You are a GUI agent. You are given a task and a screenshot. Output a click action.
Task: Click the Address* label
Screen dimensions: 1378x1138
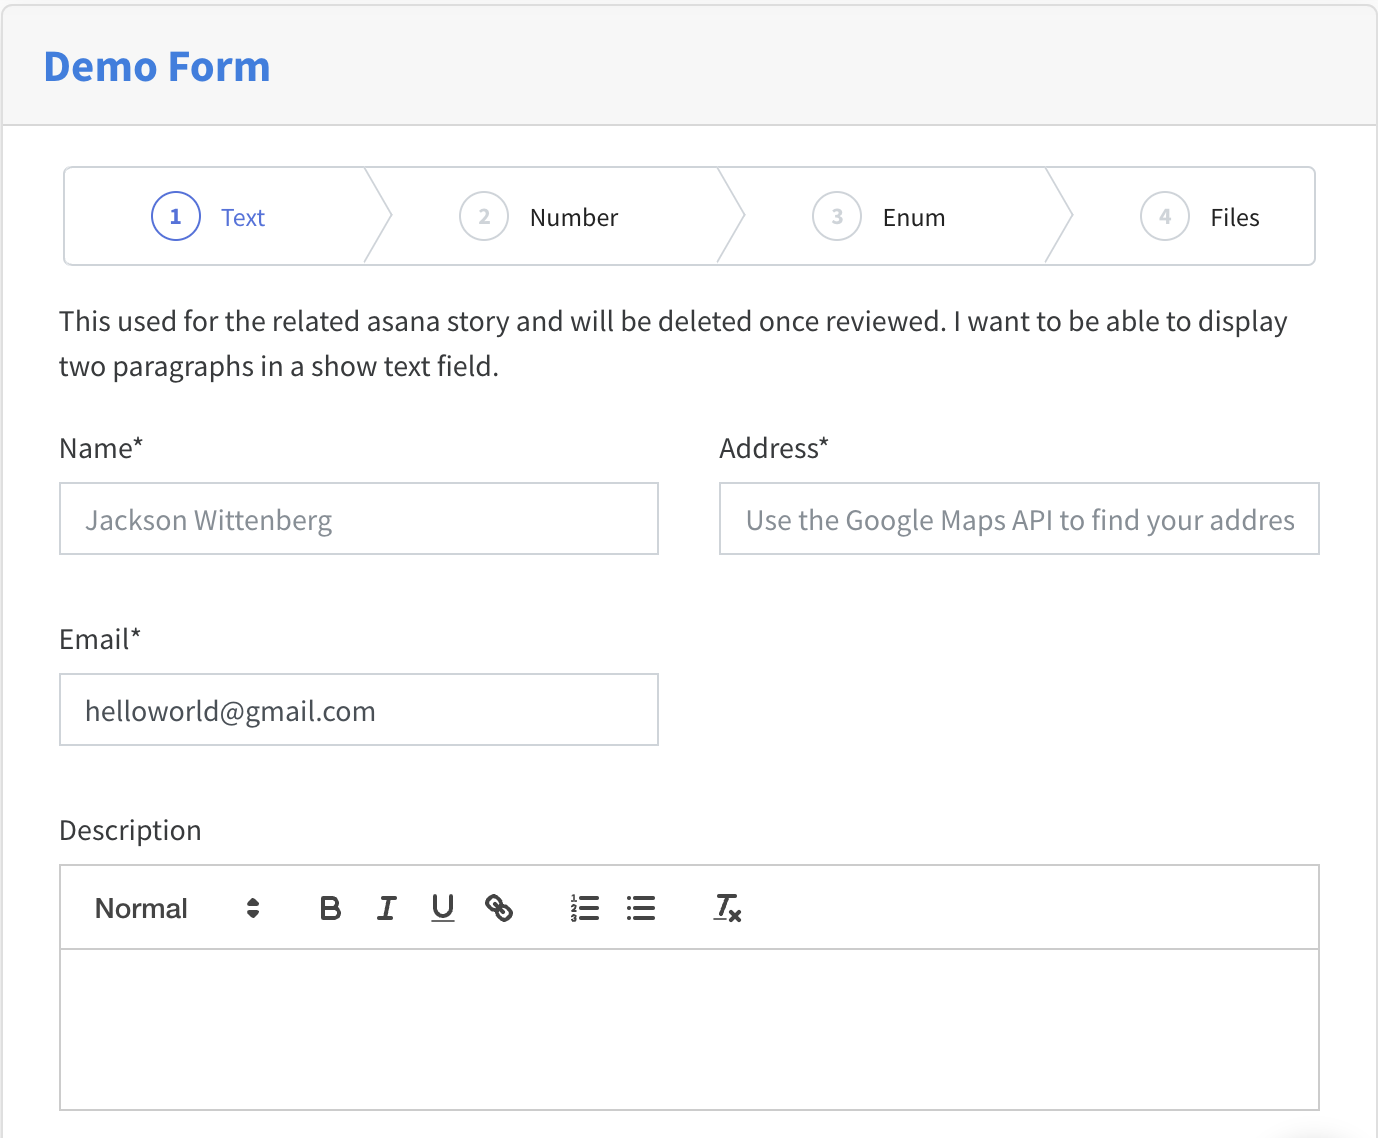pos(774,448)
